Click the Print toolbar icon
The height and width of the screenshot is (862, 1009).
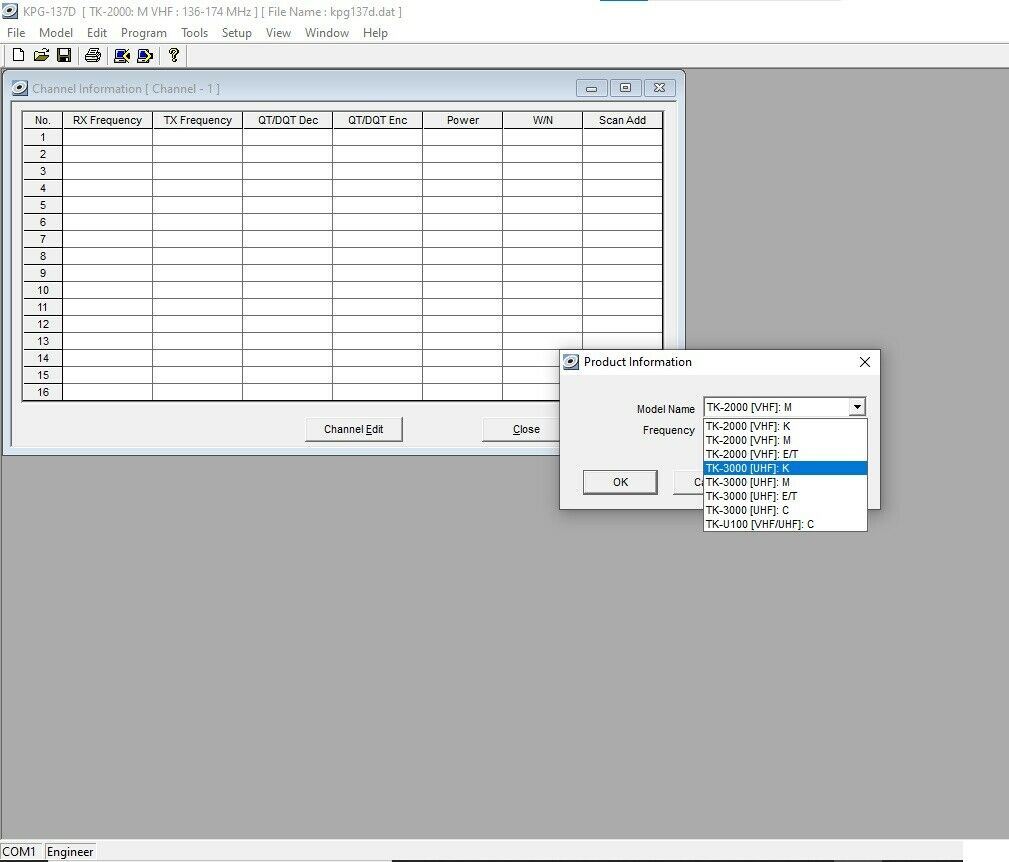(x=93, y=55)
